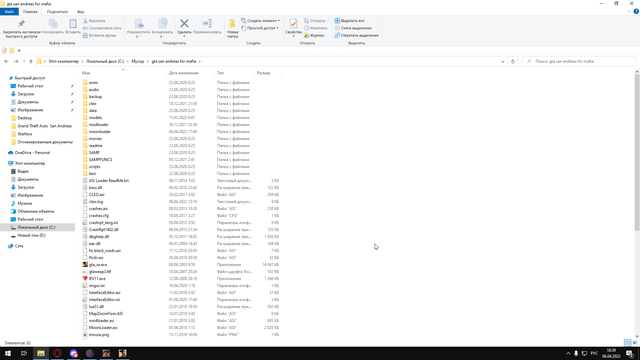Open the blue Файл tab

pyautogui.click(x=9, y=11)
